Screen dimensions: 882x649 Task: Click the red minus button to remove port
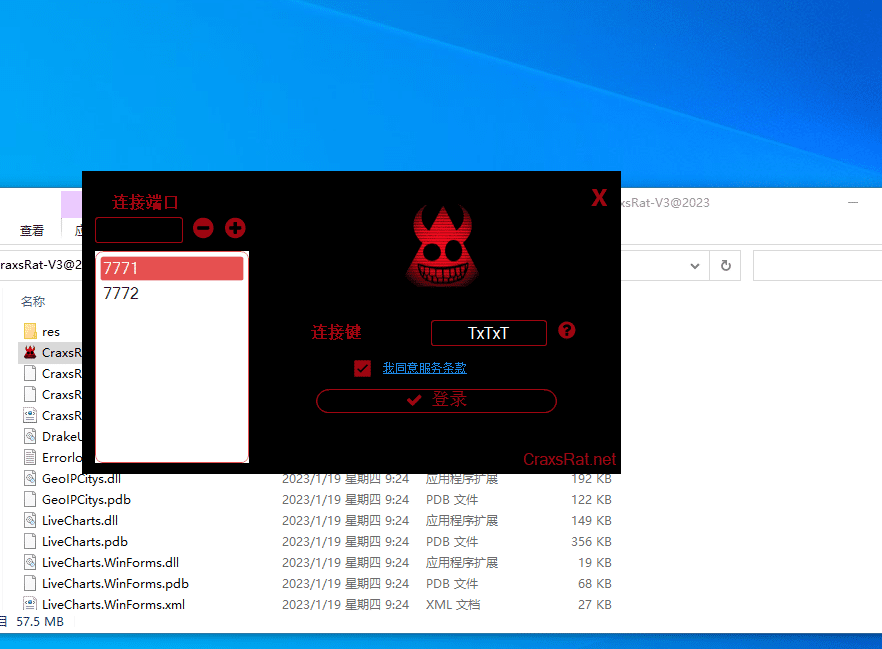pos(203,228)
